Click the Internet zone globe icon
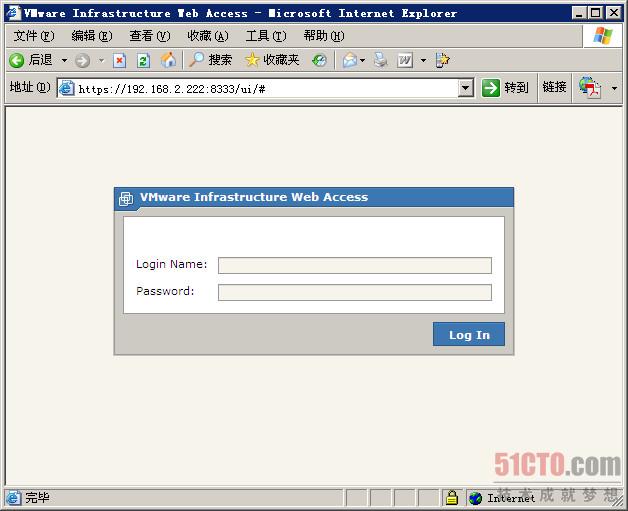Image resolution: width=628 pixels, height=511 pixels. [x=475, y=498]
